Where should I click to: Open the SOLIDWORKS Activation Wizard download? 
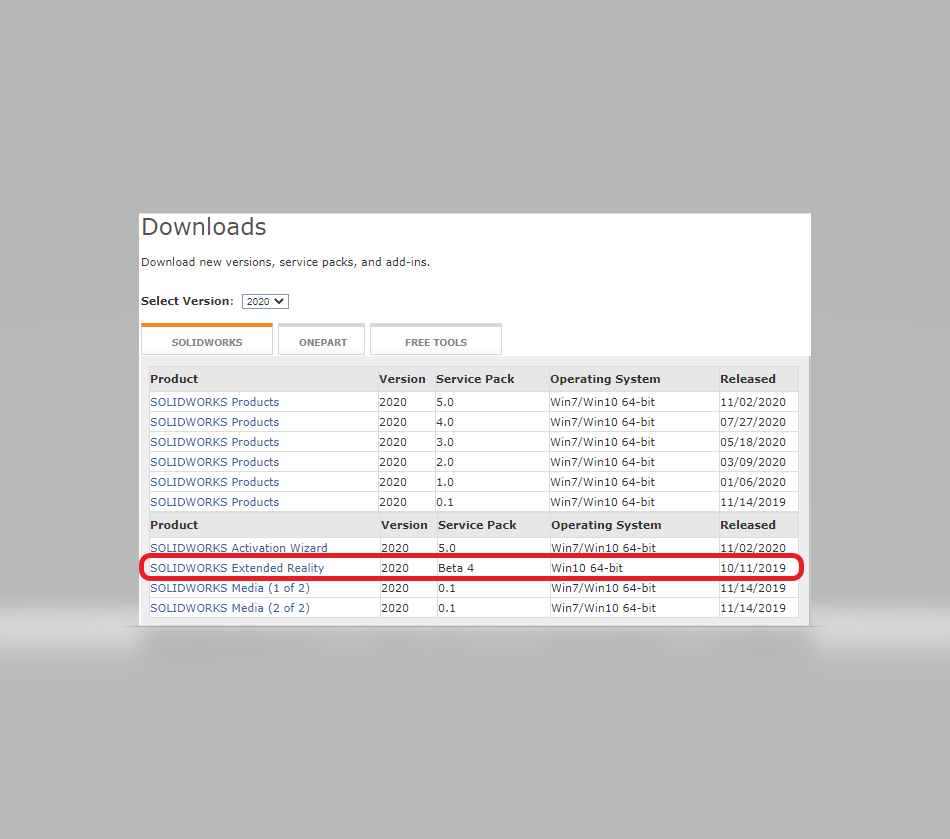(x=238, y=547)
